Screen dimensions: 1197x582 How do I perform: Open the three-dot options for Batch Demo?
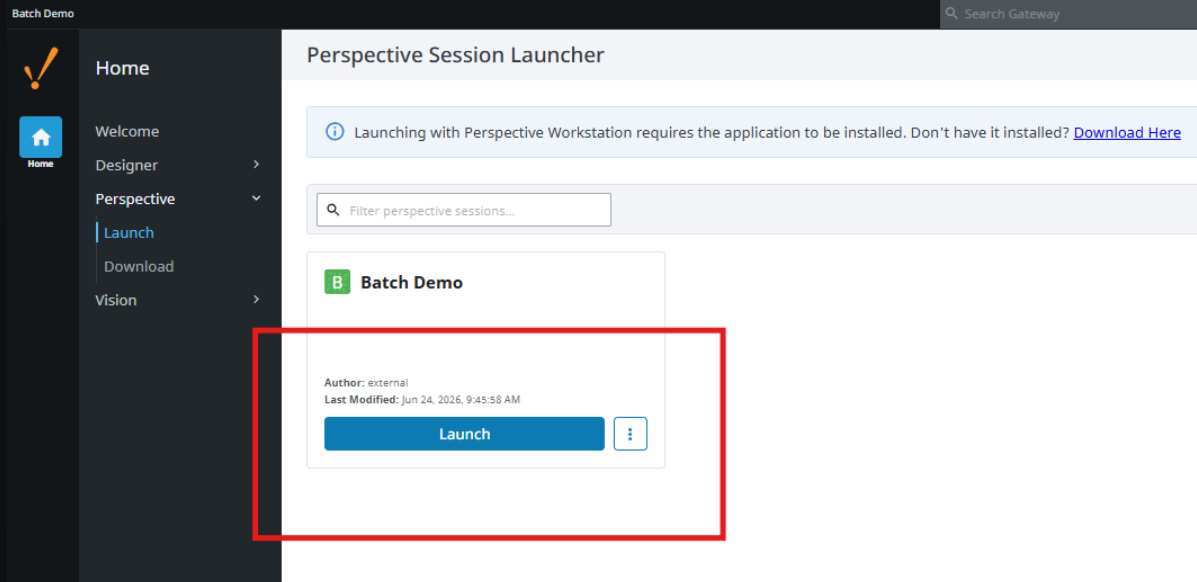coord(631,434)
